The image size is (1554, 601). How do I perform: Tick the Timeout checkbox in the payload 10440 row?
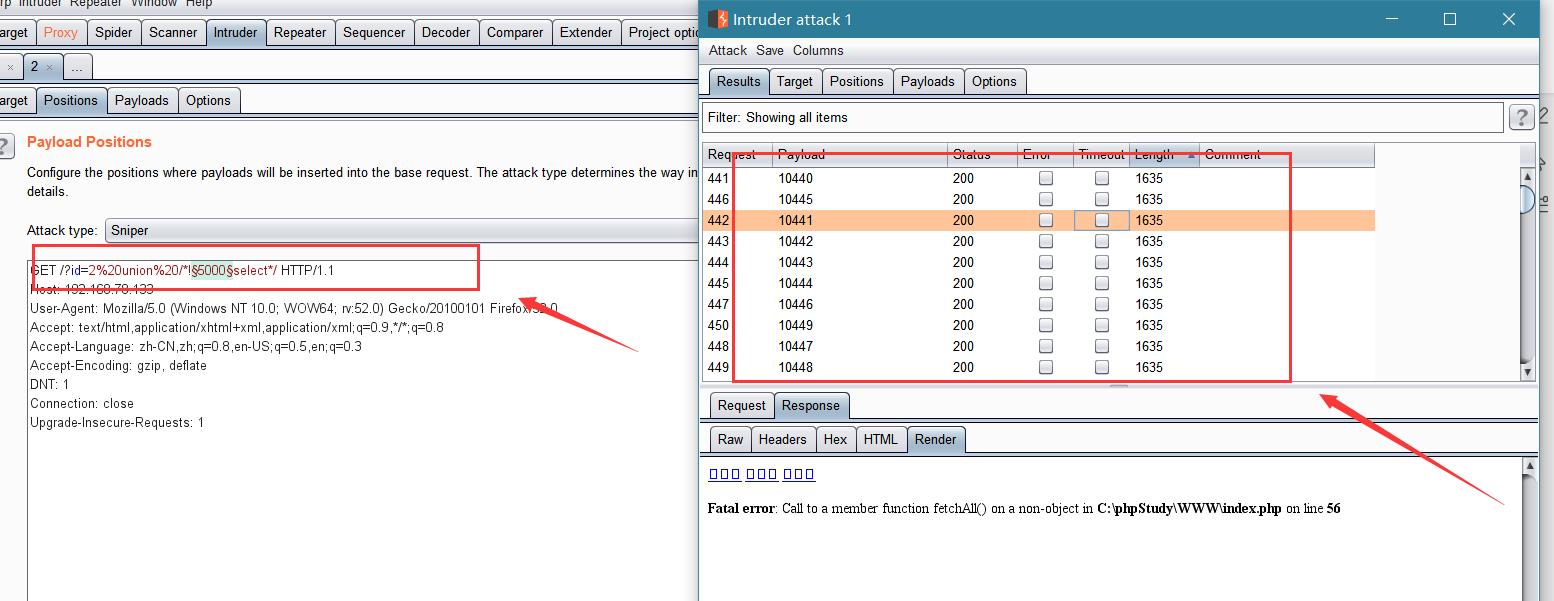pyautogui.click(x=1102, y=178)
